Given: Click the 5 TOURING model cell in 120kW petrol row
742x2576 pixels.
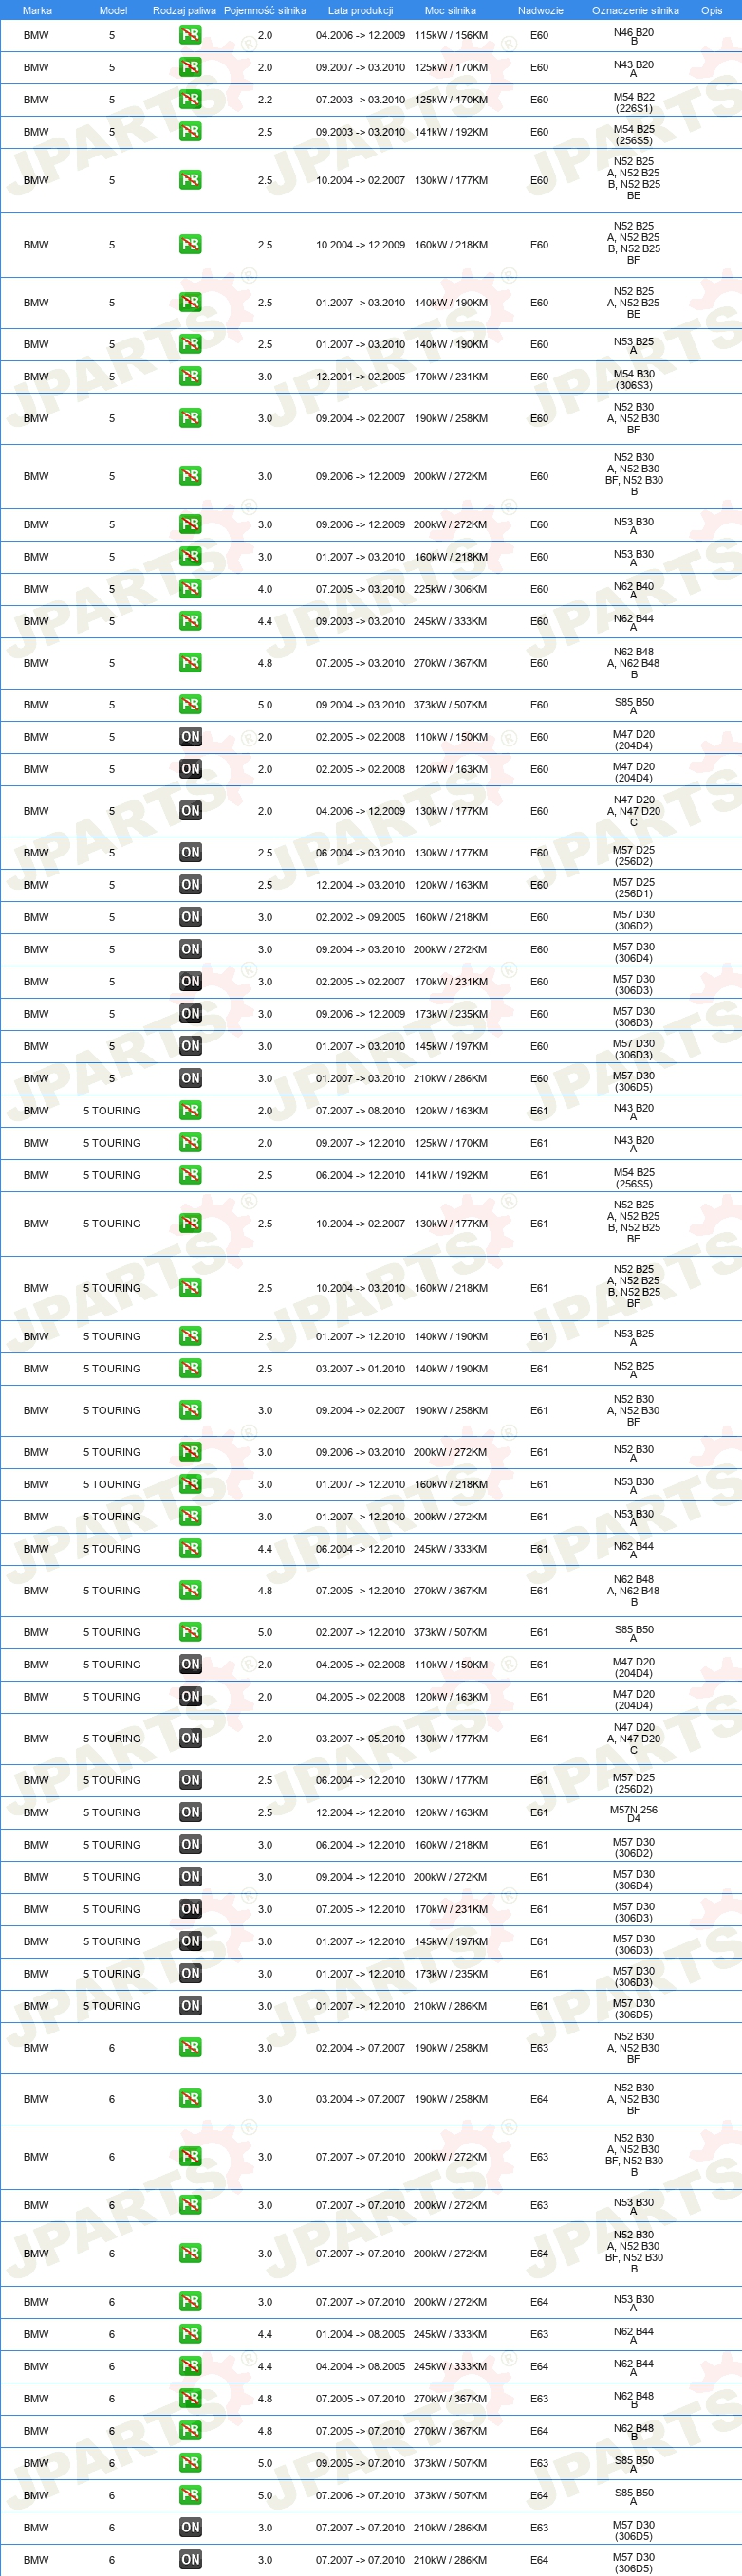Looking at the screenshot, I should [112, 1111].
